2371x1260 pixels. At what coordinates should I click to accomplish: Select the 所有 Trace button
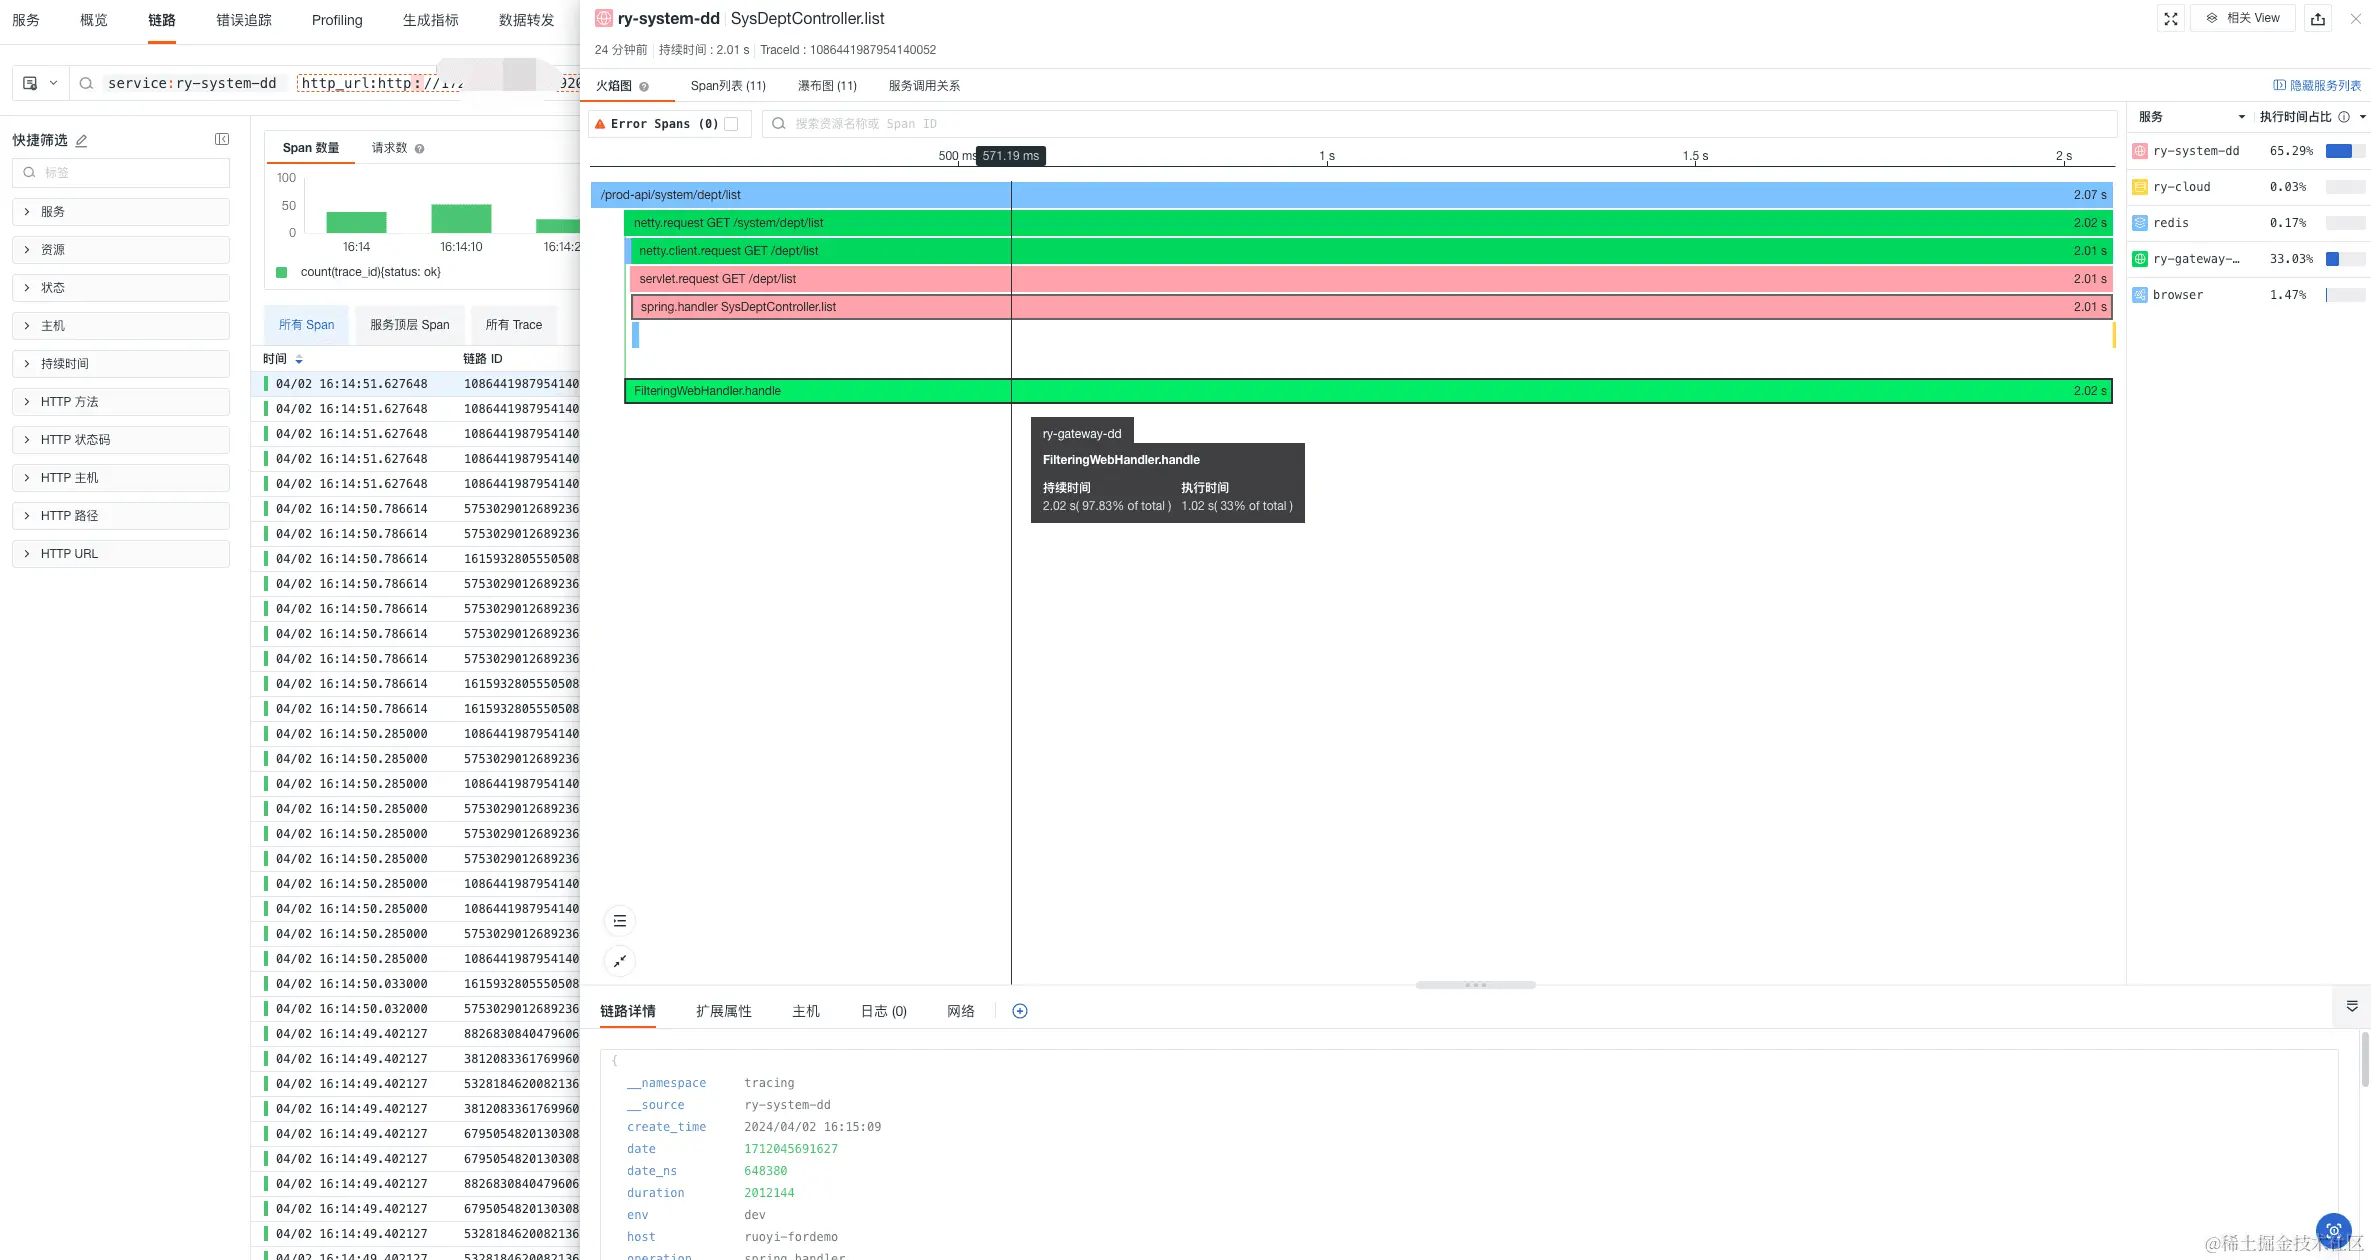[513, 325]
